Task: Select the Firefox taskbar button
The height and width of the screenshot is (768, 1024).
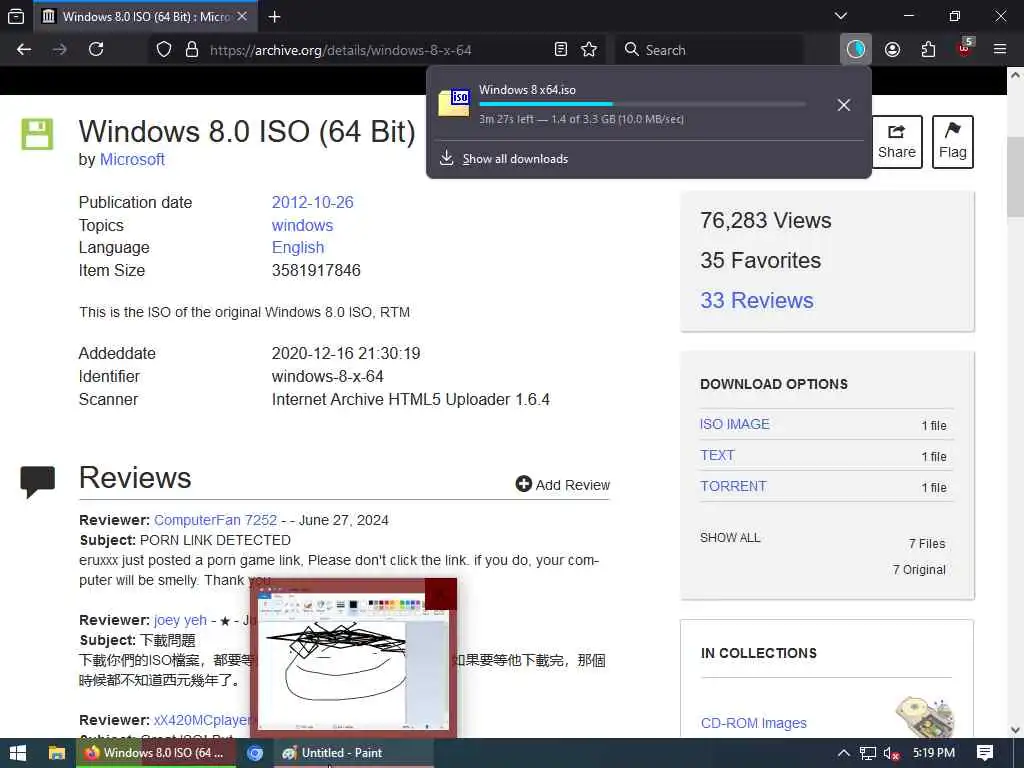Action: (155, 753)
